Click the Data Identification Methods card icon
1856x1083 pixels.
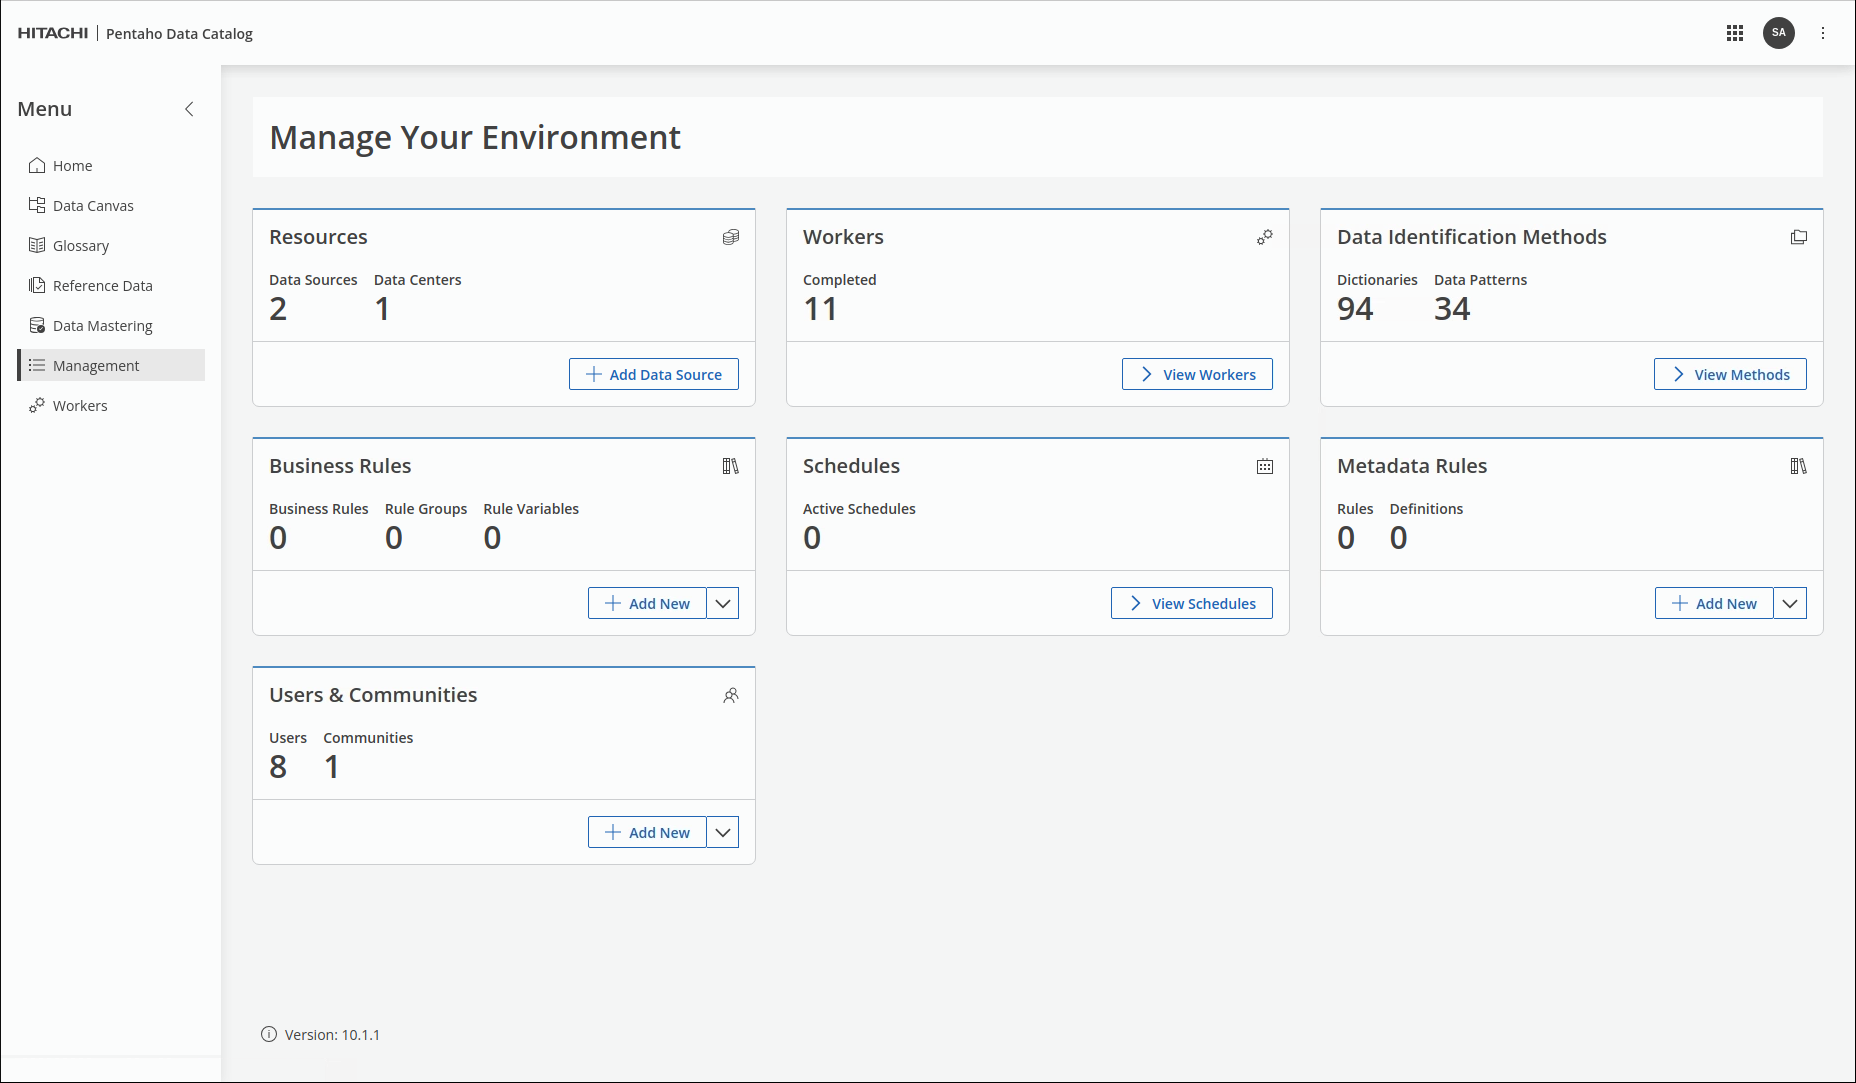click(x=1798, y=237)
